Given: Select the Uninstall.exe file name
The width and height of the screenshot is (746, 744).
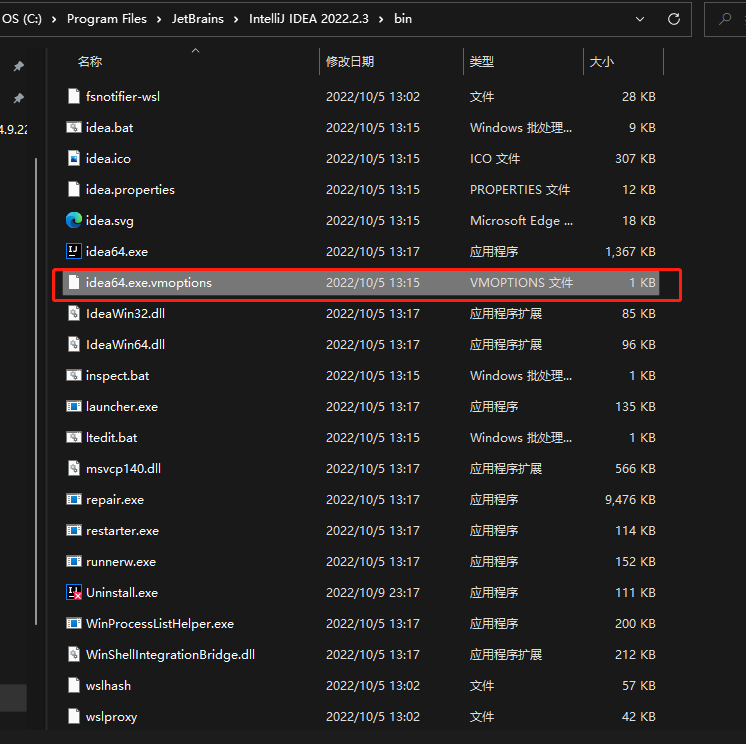Looking at the screenshot, I should (122, 592).
